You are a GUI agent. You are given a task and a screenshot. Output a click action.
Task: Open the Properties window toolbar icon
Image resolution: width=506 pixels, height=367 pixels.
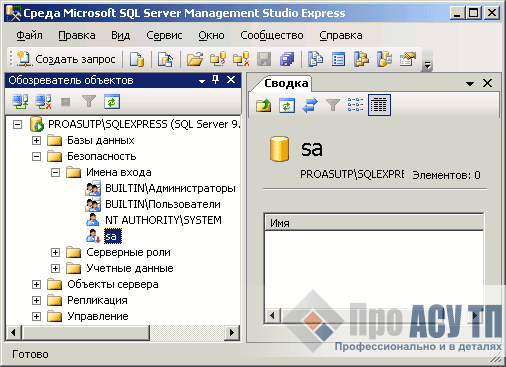pyautogui.click(x=408, y=59)
